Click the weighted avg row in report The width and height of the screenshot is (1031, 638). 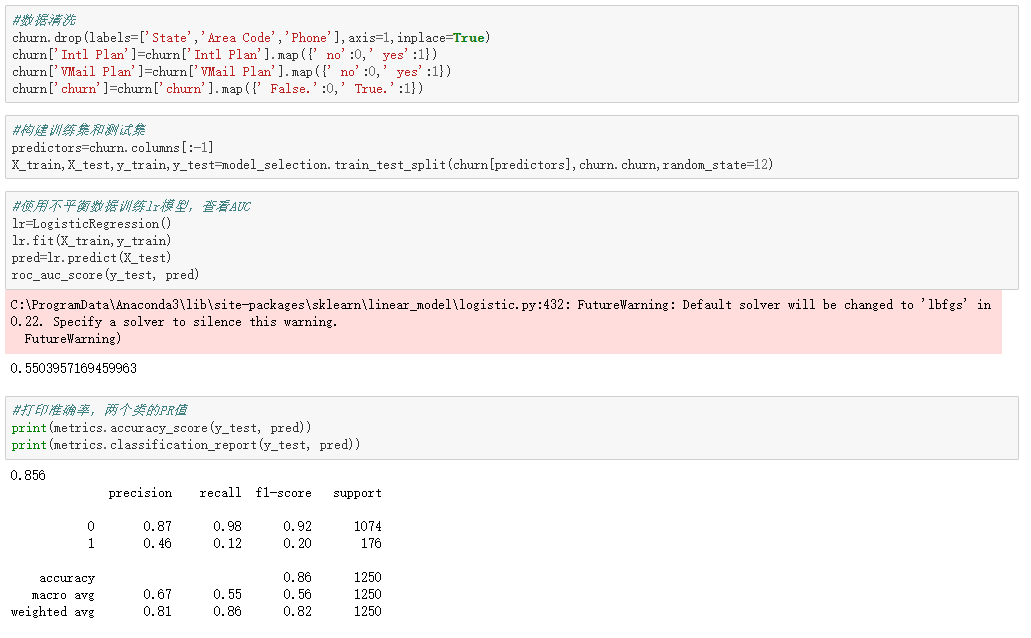[196, 612]
